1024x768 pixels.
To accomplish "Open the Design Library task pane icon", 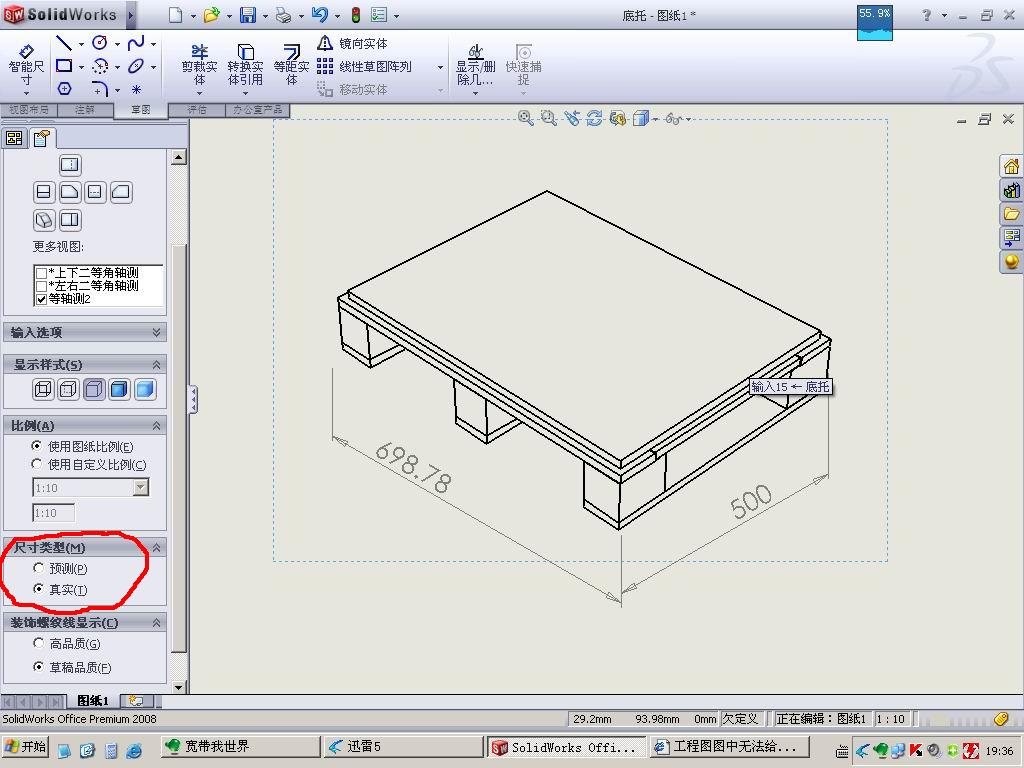I will pyautogui.click(x=1011, y=190).
